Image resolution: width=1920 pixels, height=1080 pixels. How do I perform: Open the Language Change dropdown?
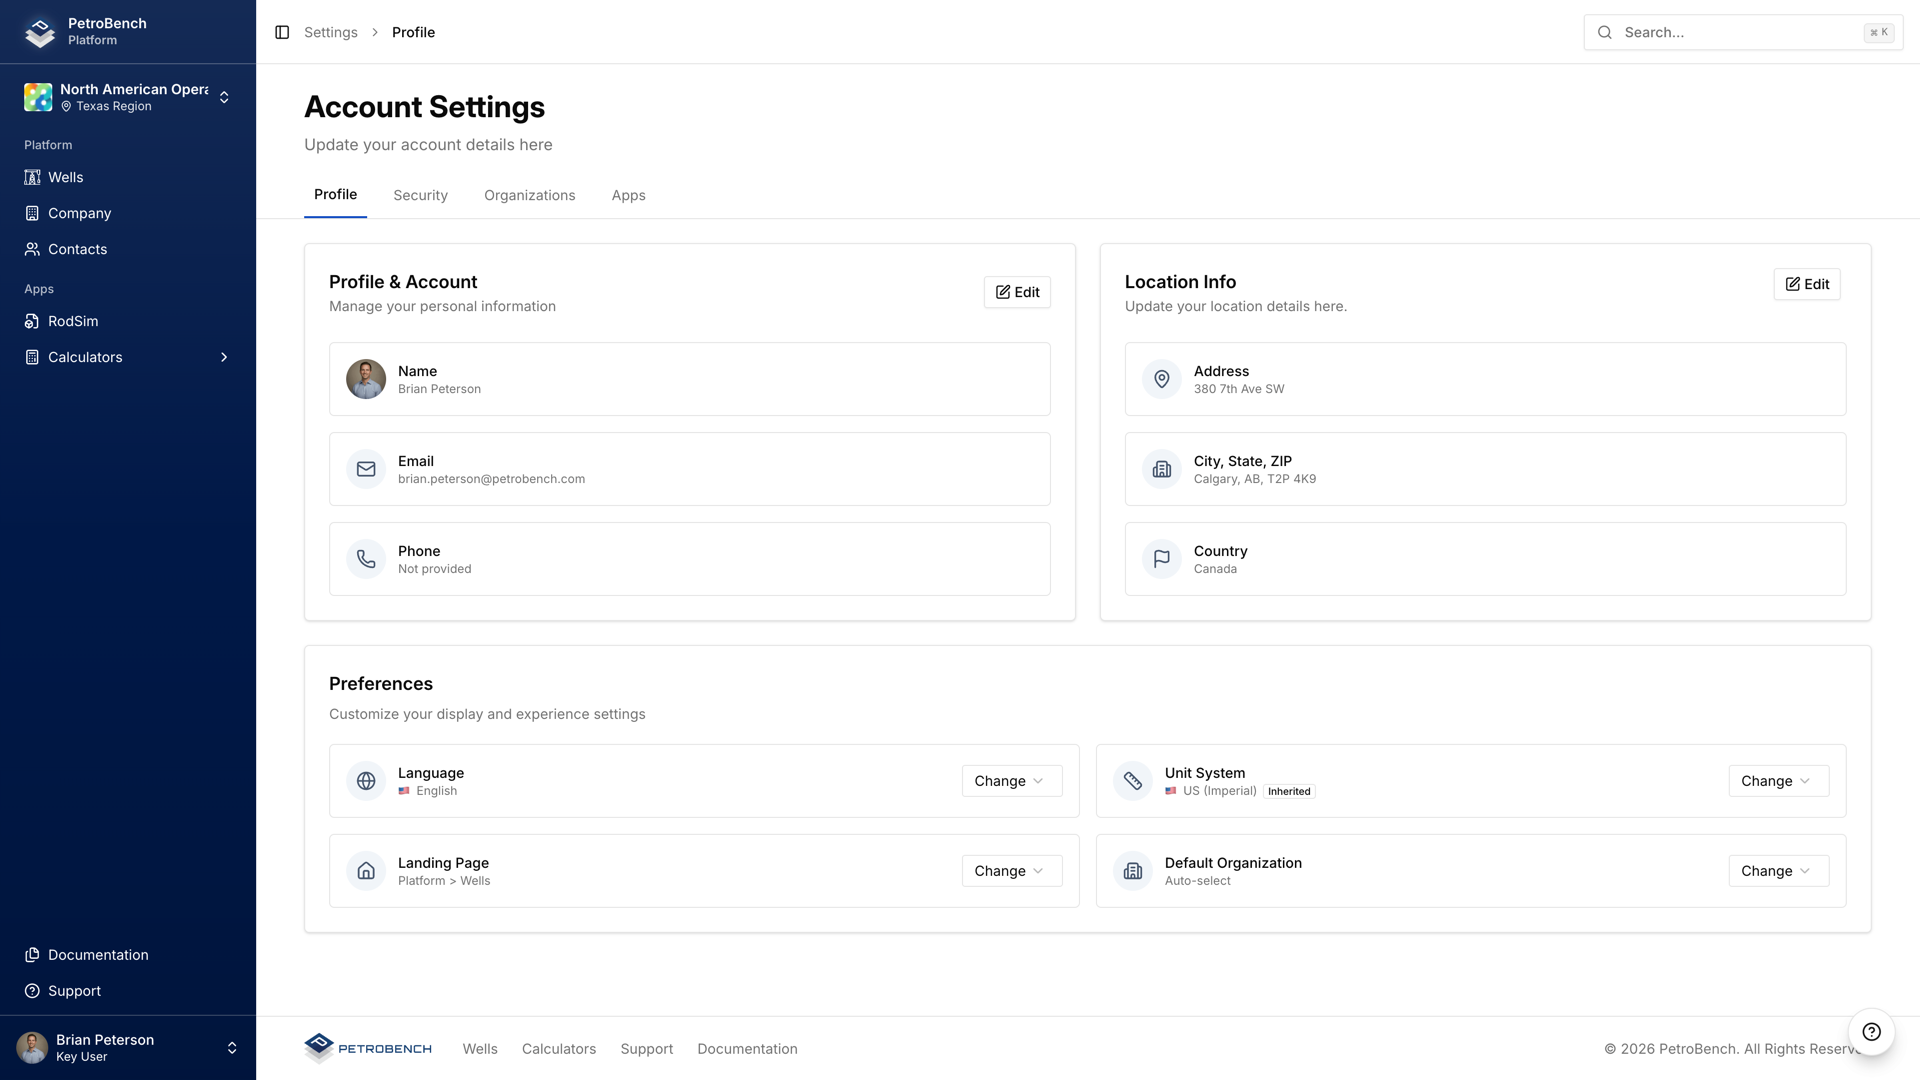[x=1011, y=781]
